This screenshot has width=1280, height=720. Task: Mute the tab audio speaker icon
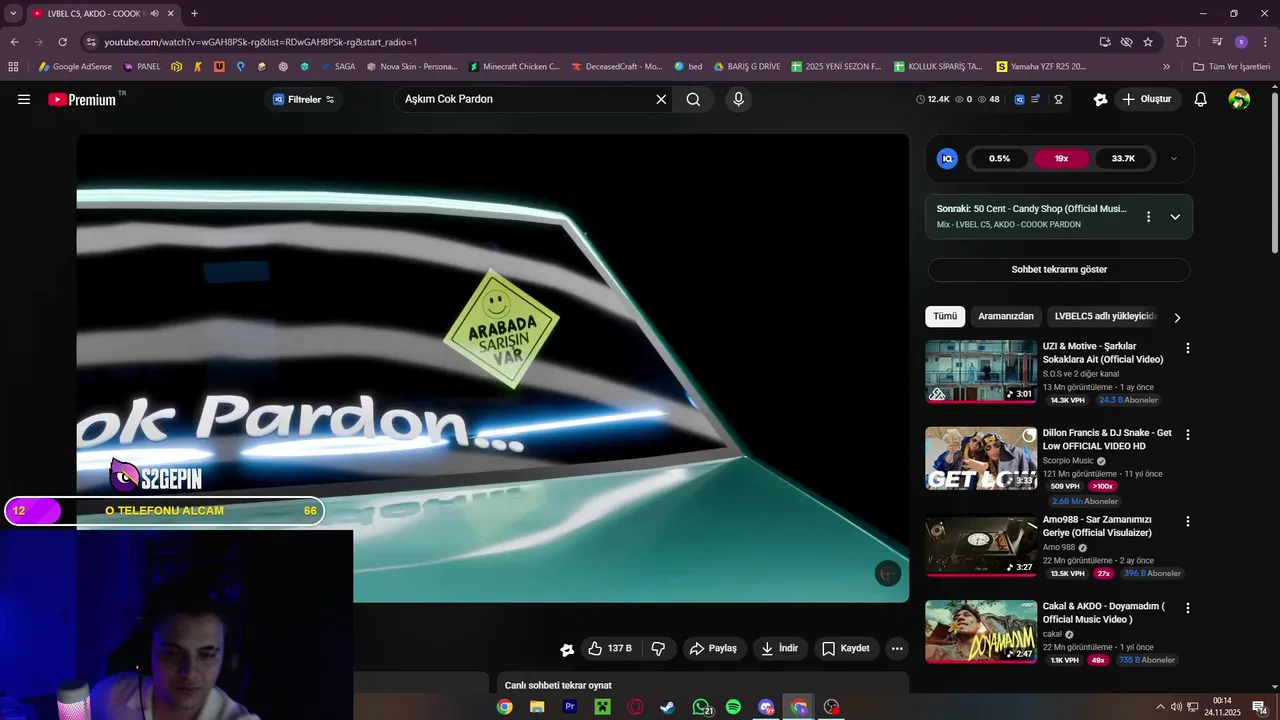click(154, 13)
